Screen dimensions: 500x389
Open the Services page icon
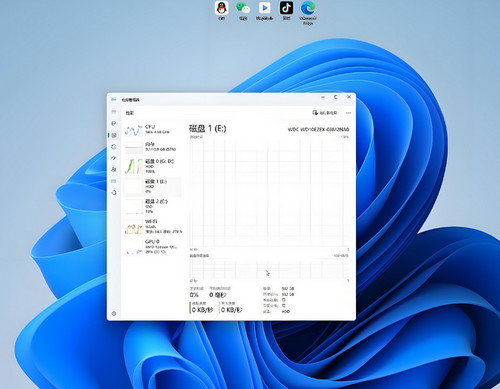(x=114, y=193)
